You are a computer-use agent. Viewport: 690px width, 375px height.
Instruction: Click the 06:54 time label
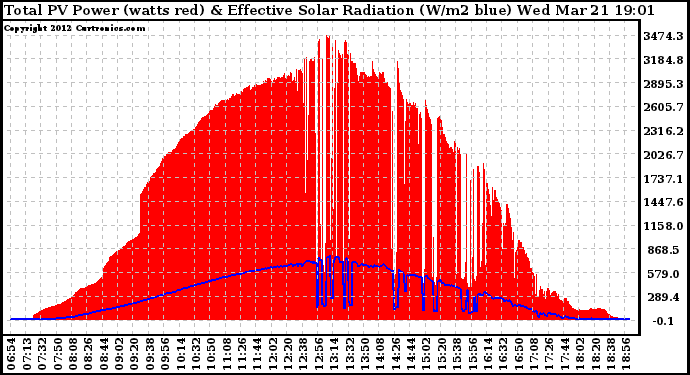(x=11, y=354)
